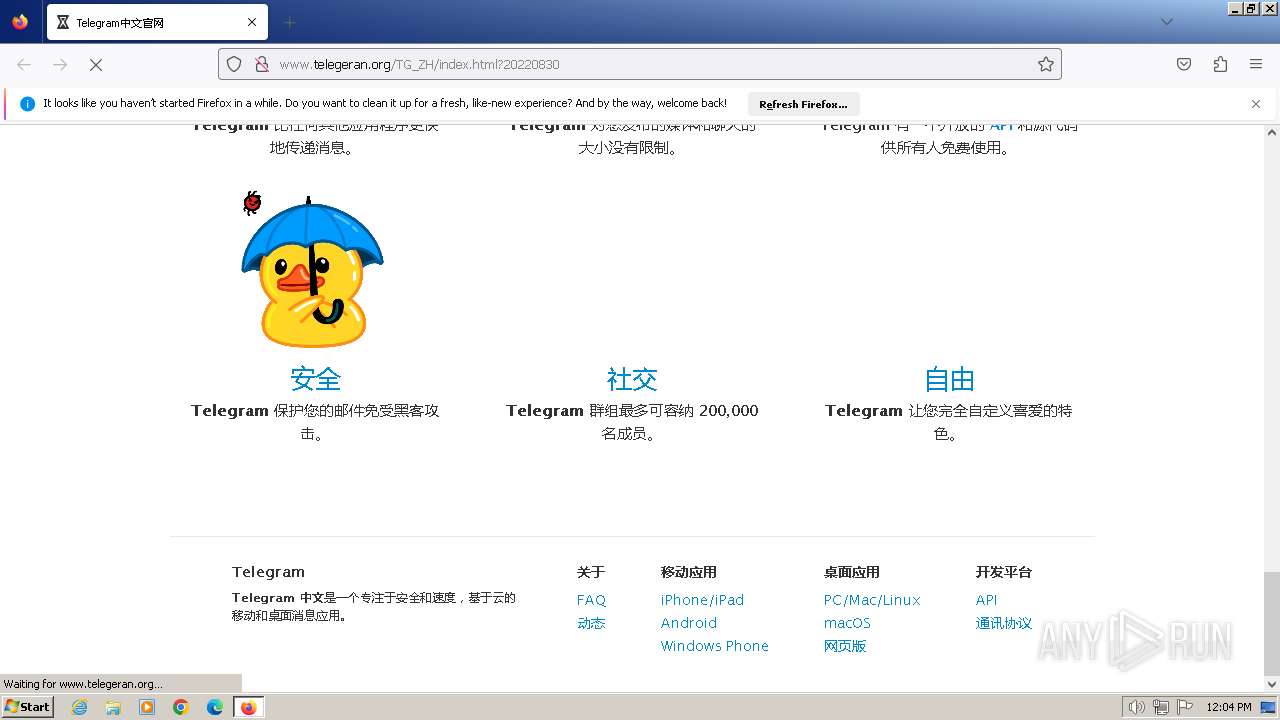Open Windows Media Player from taskbar
The height and width of the screenshot is (720, 1280).
pos(147,707)
